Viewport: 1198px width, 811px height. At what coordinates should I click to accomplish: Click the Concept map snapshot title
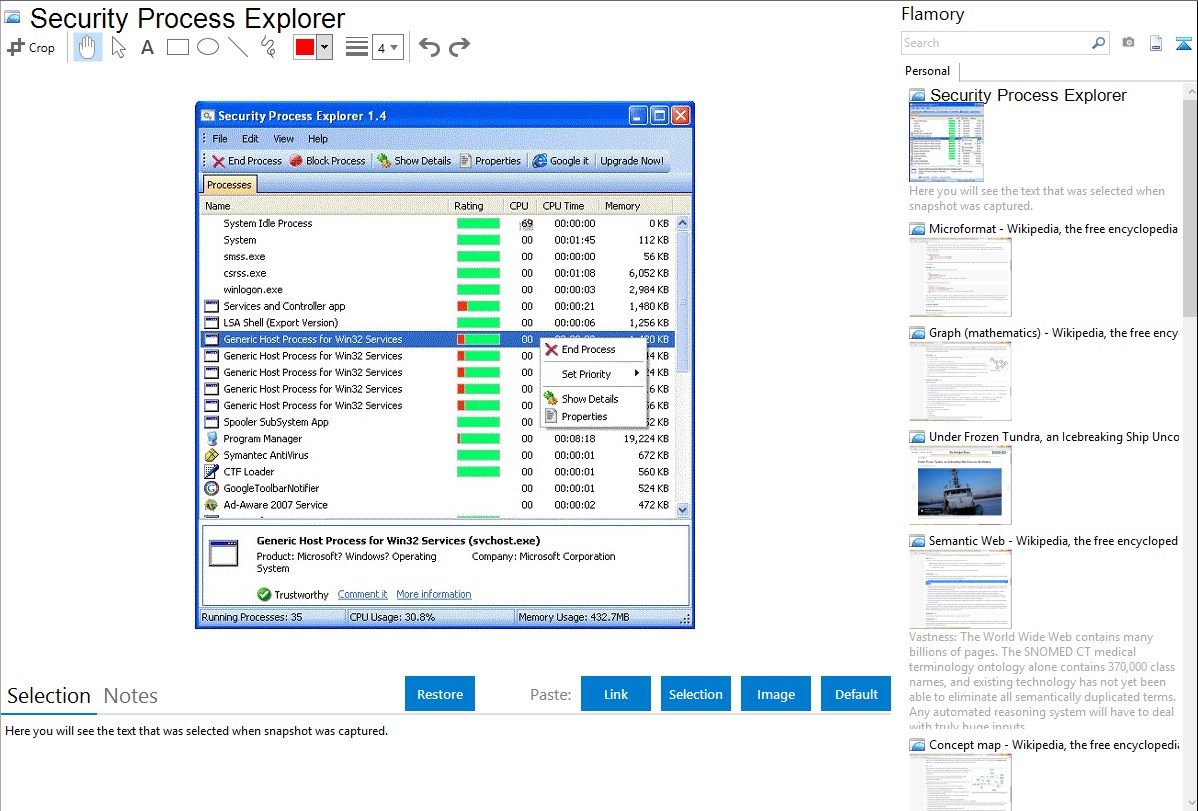point(1053,745)
